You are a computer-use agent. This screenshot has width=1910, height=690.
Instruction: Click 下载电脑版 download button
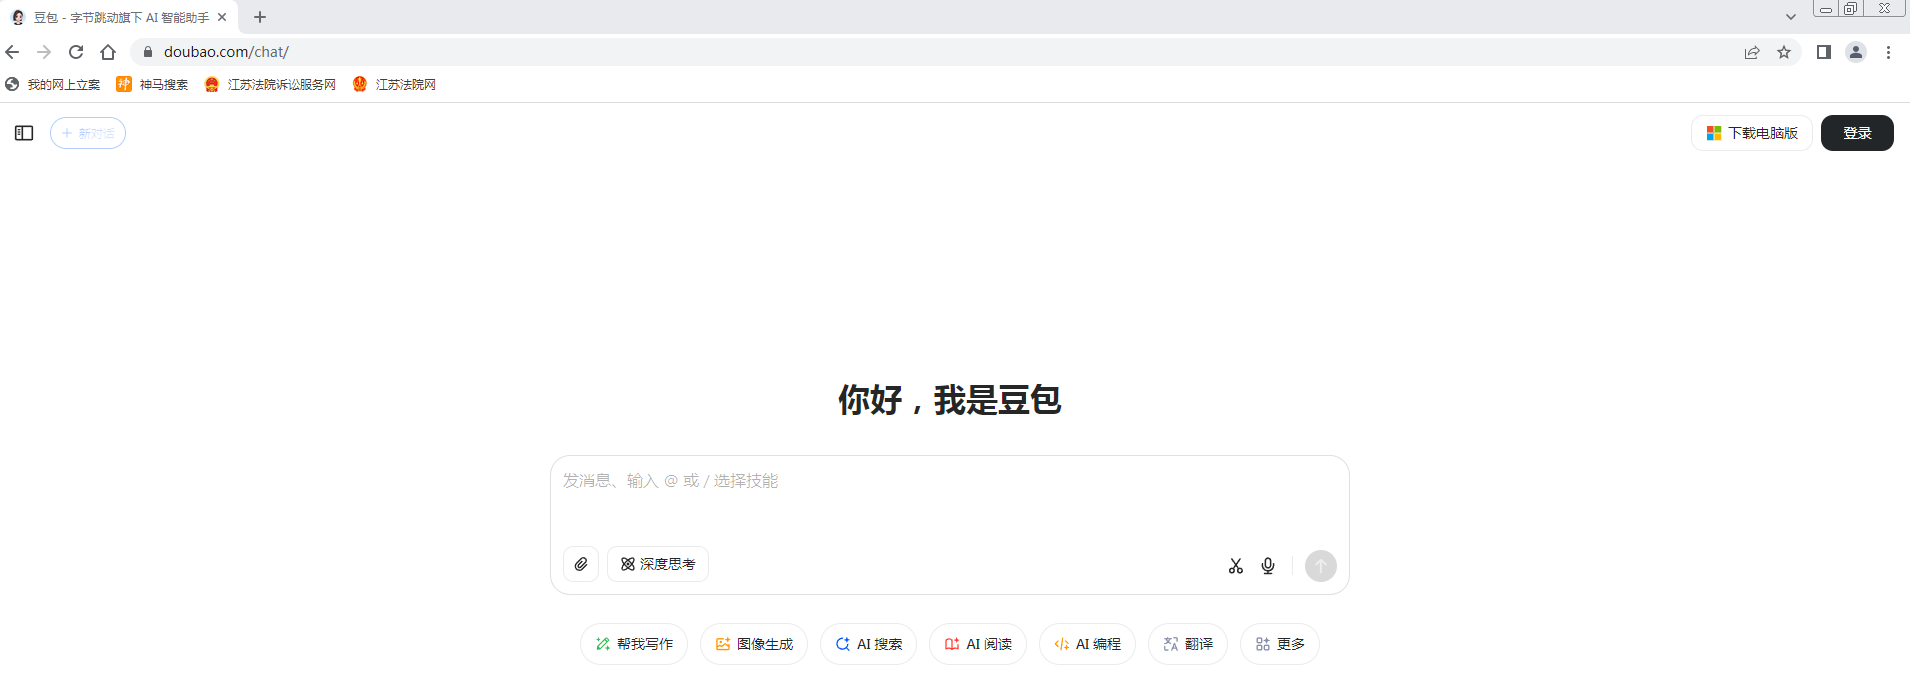[1752, 133]
